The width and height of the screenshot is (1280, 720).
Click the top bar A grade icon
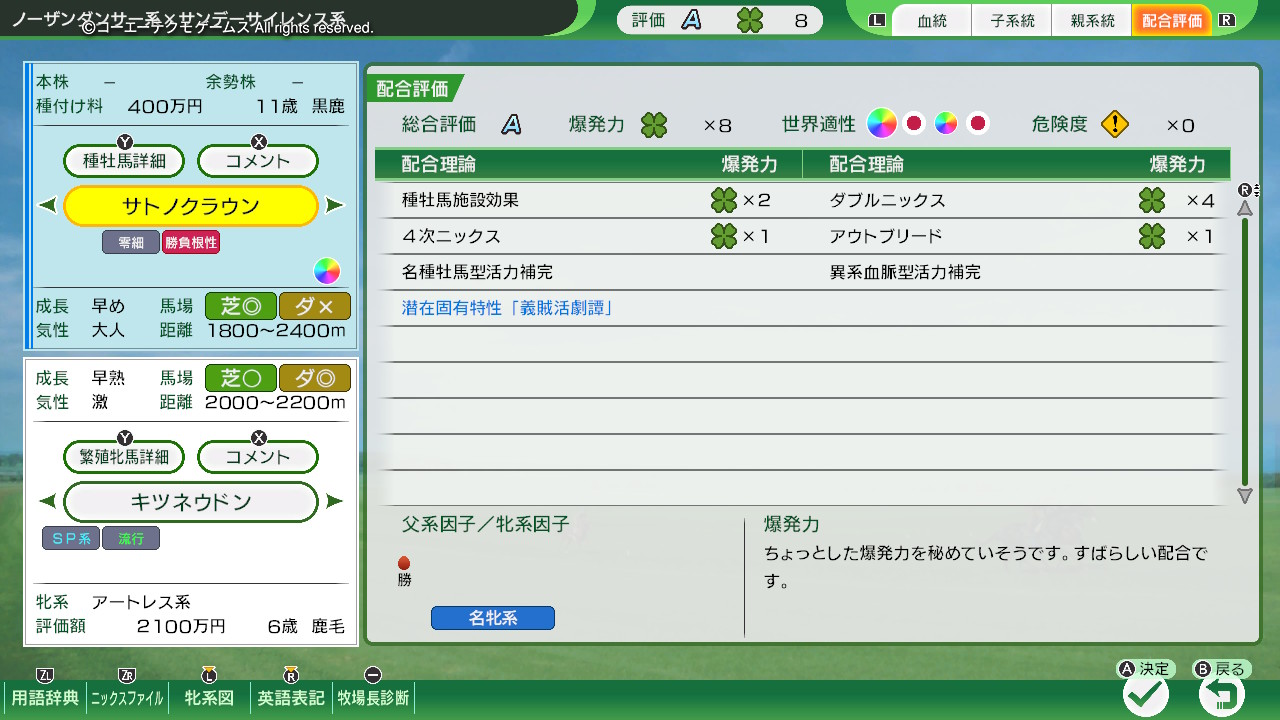click(691, 20)
